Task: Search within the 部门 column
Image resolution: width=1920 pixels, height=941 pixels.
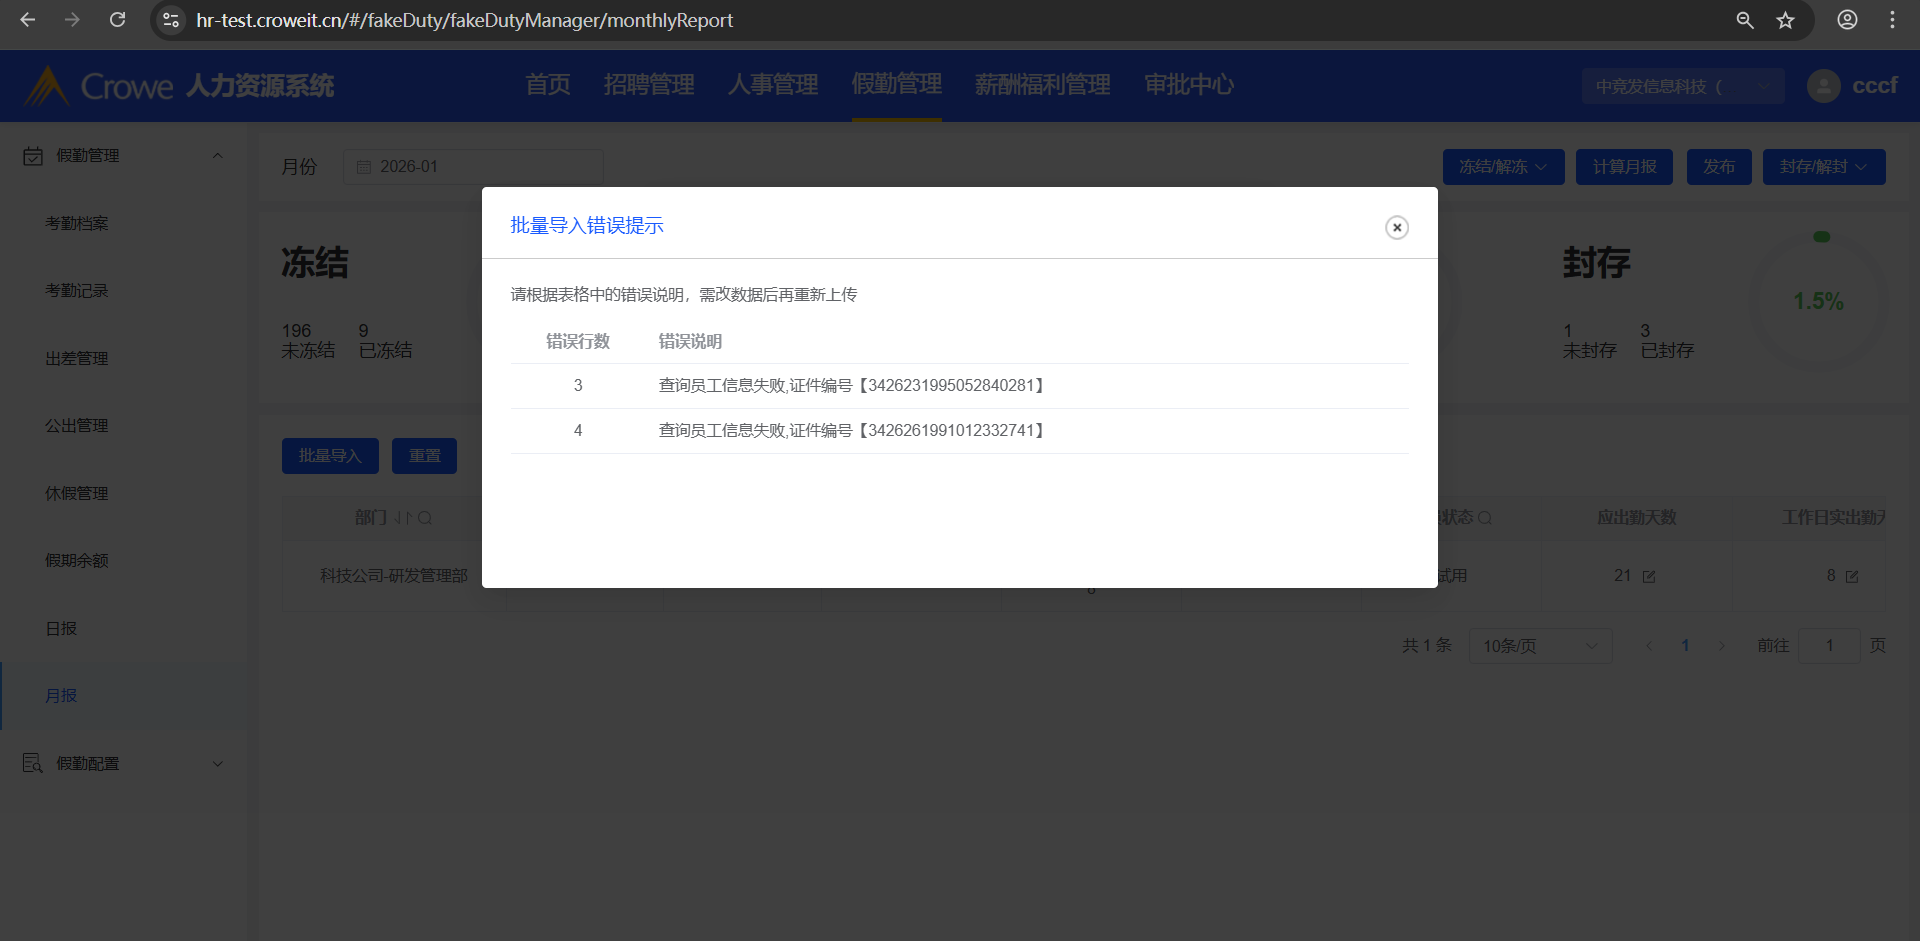Action: coord(425,518)
